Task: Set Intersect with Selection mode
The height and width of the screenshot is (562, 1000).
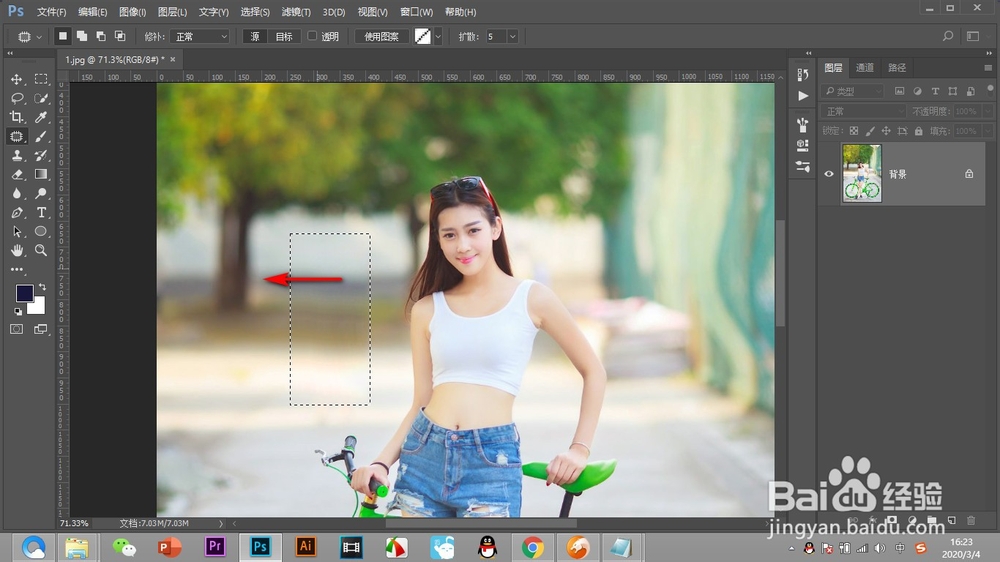Action: point(120,36)
